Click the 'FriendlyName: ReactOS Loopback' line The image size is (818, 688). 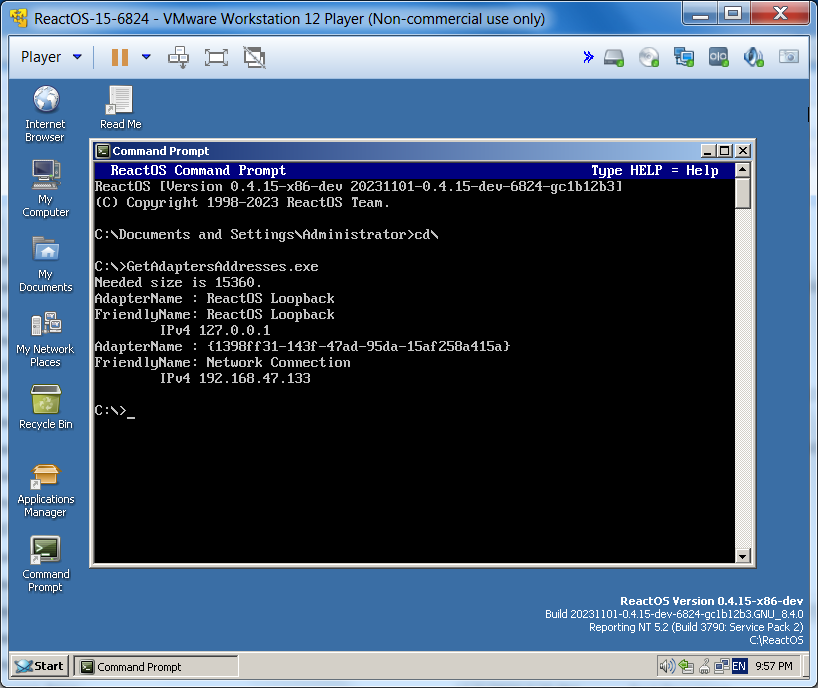[214, 315]
